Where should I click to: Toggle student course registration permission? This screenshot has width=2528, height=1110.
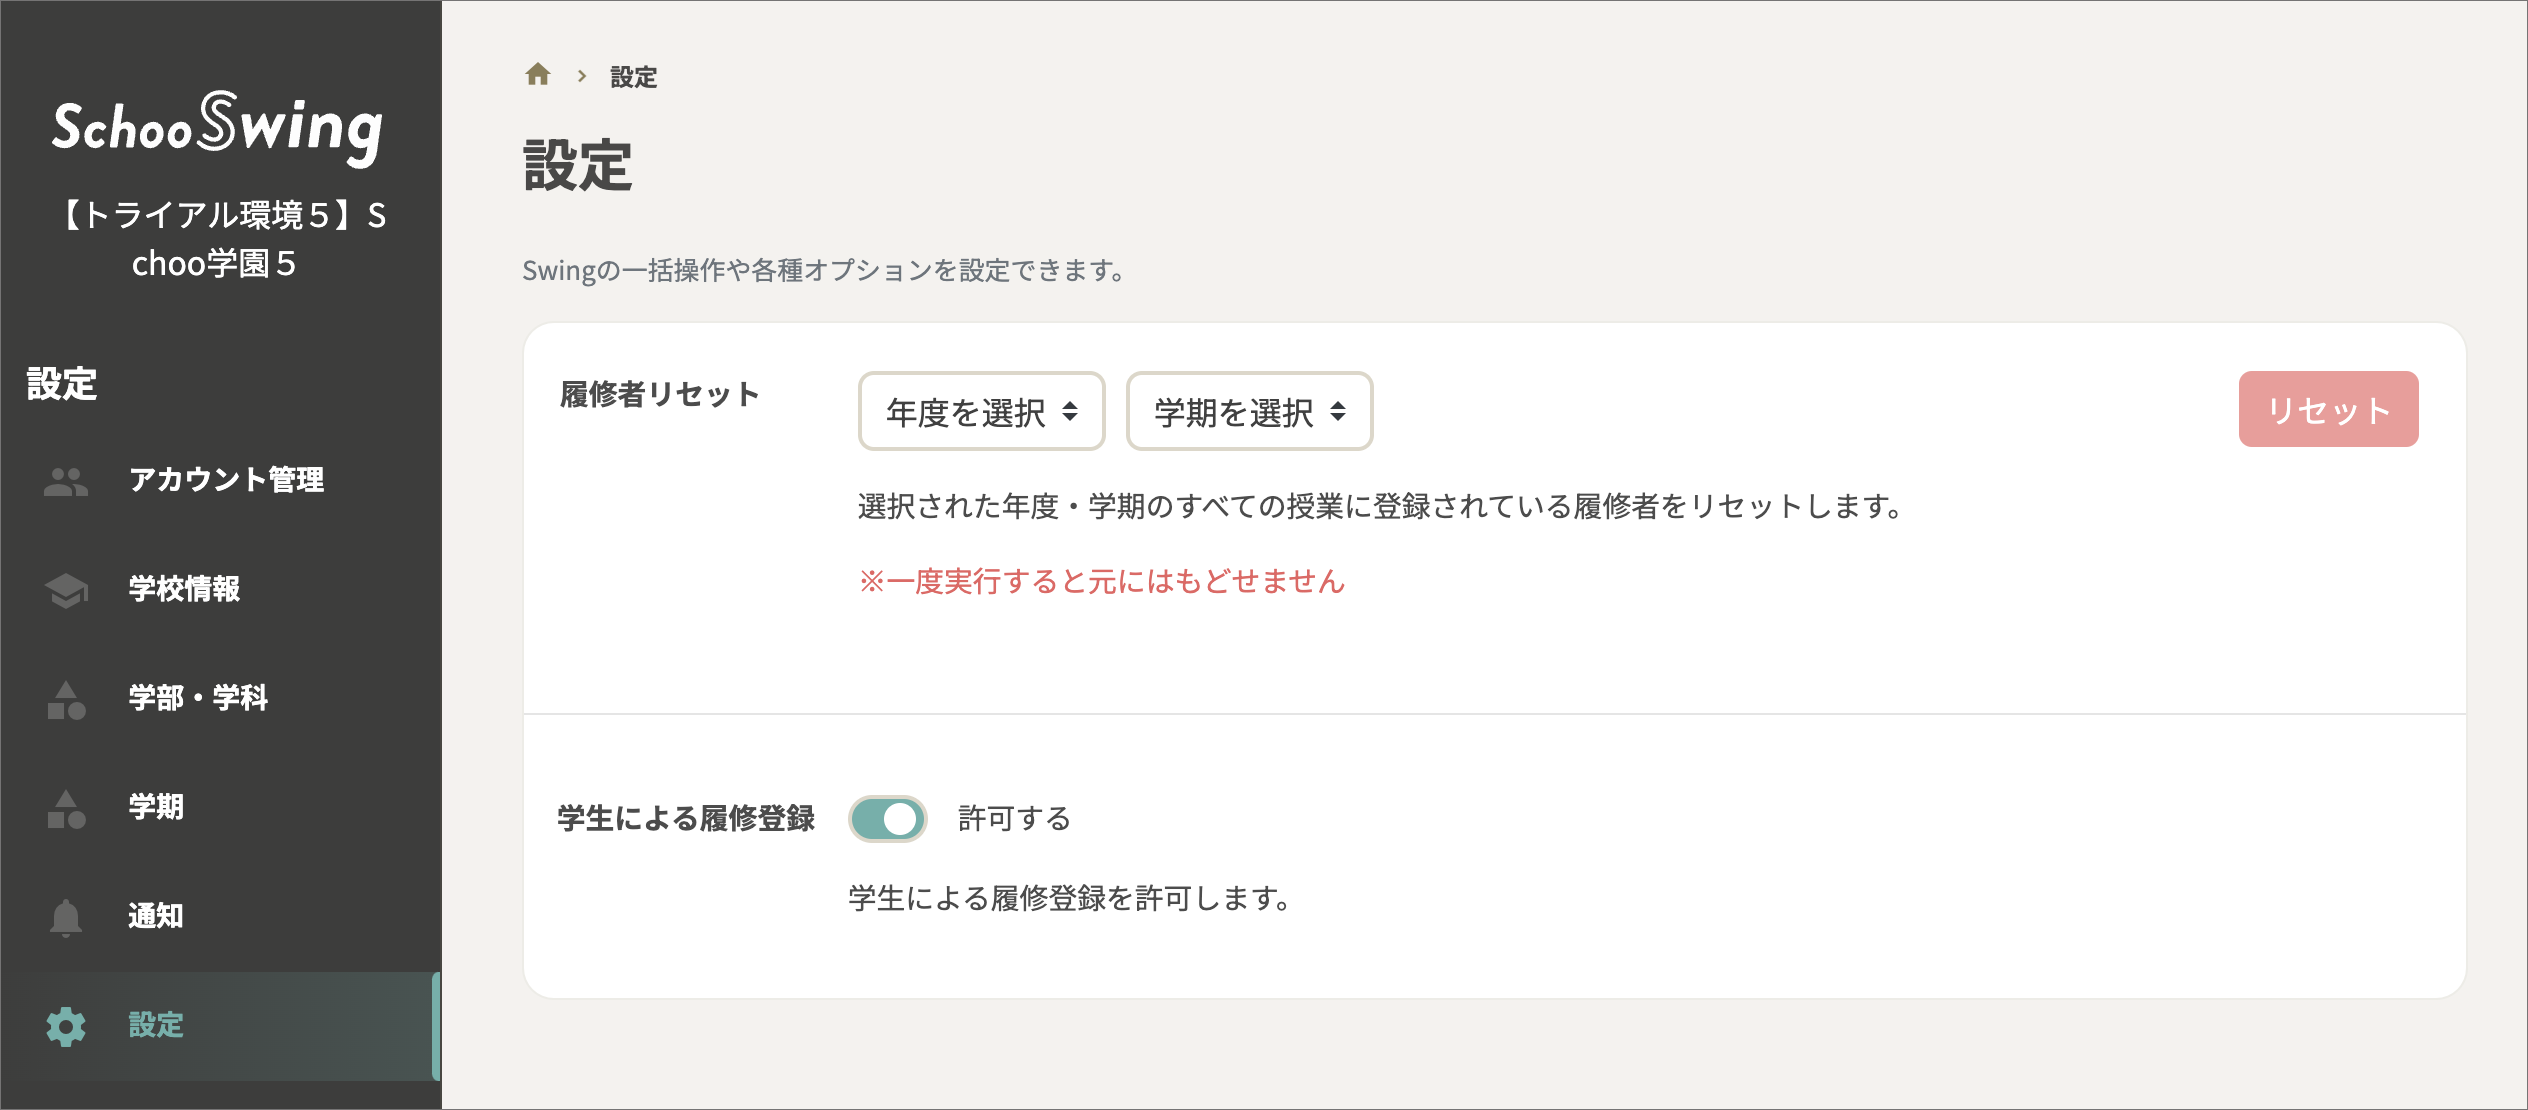pyautogui.click(x=888, y=818)
